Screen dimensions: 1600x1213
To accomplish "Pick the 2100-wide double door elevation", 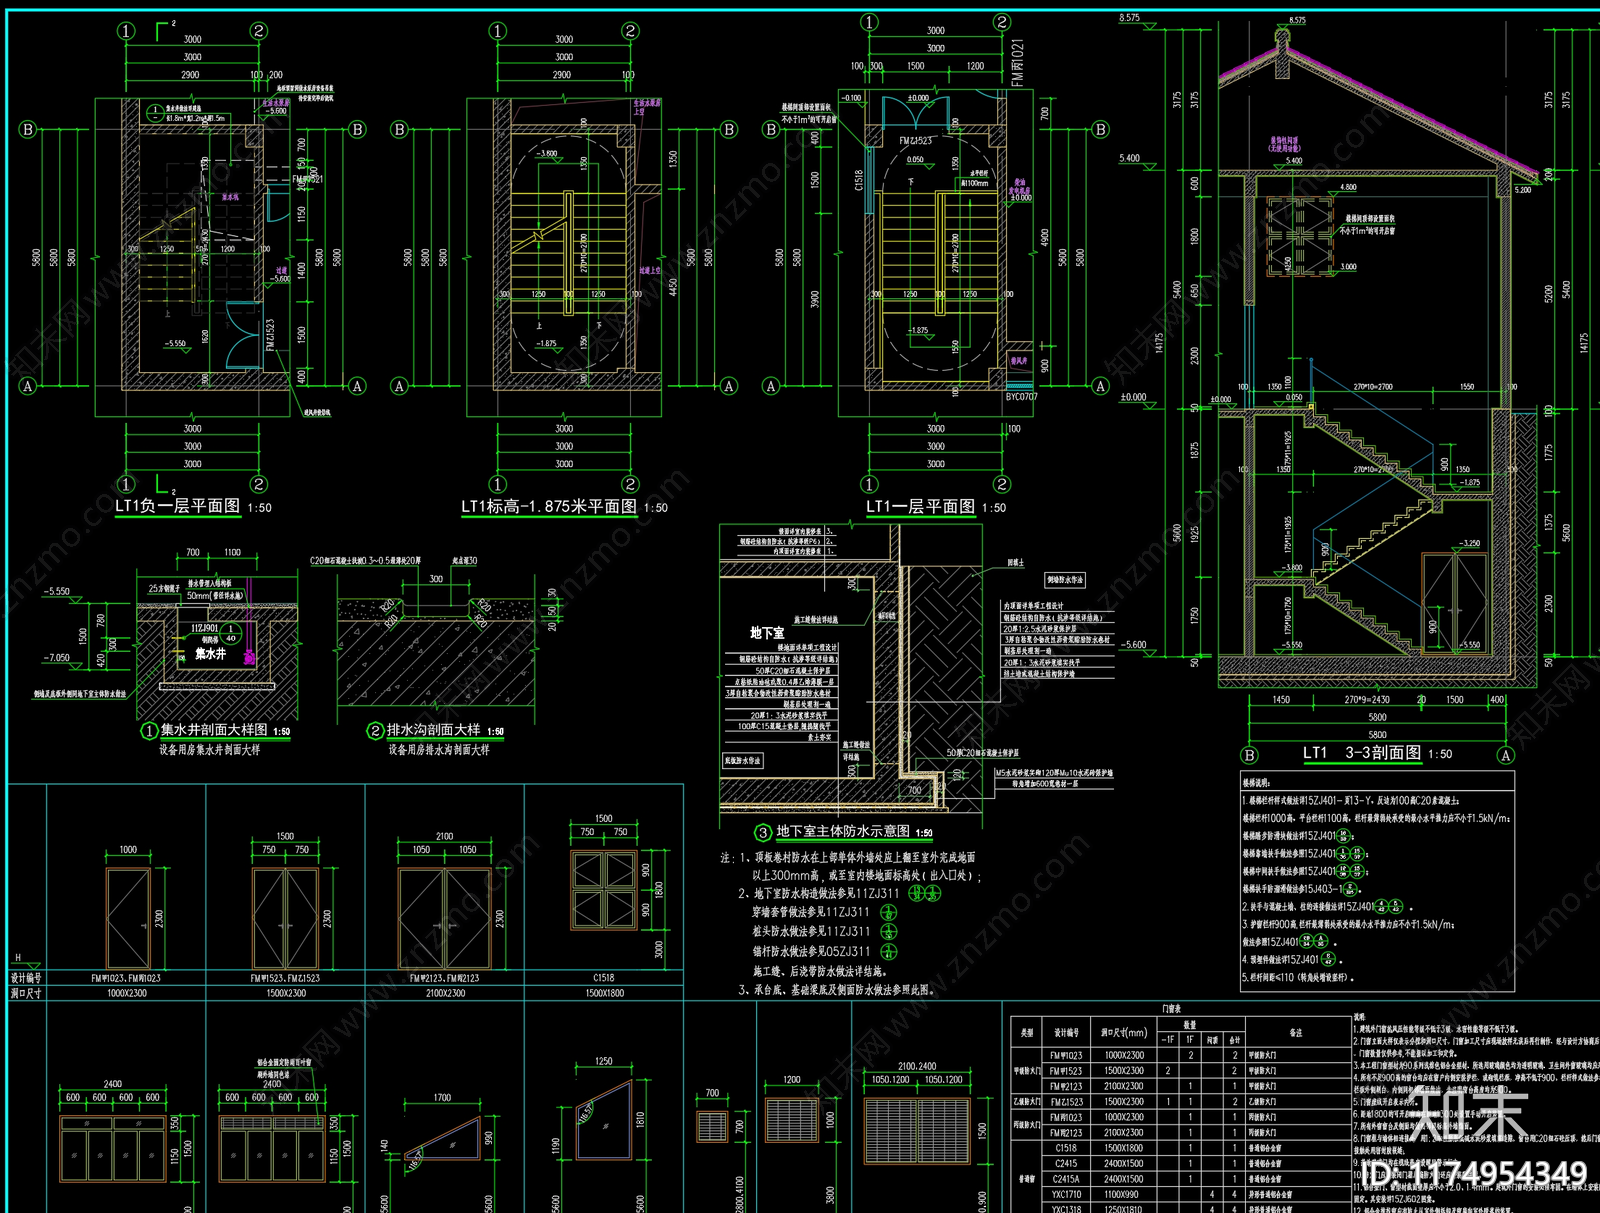I will (444, 919).
